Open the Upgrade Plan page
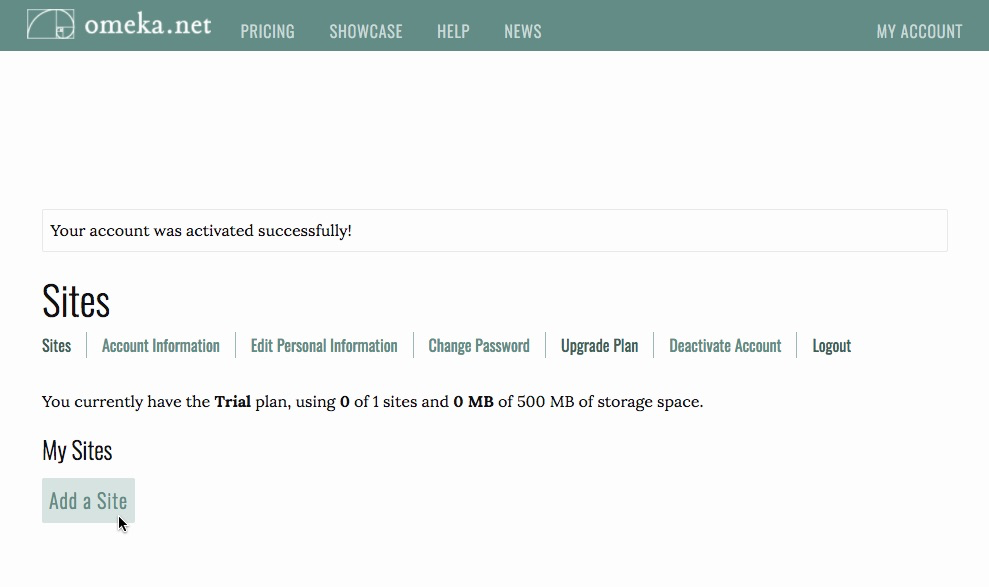Image resolution: width=989 pixels, height=587 pixels. (x=599, y=345)
